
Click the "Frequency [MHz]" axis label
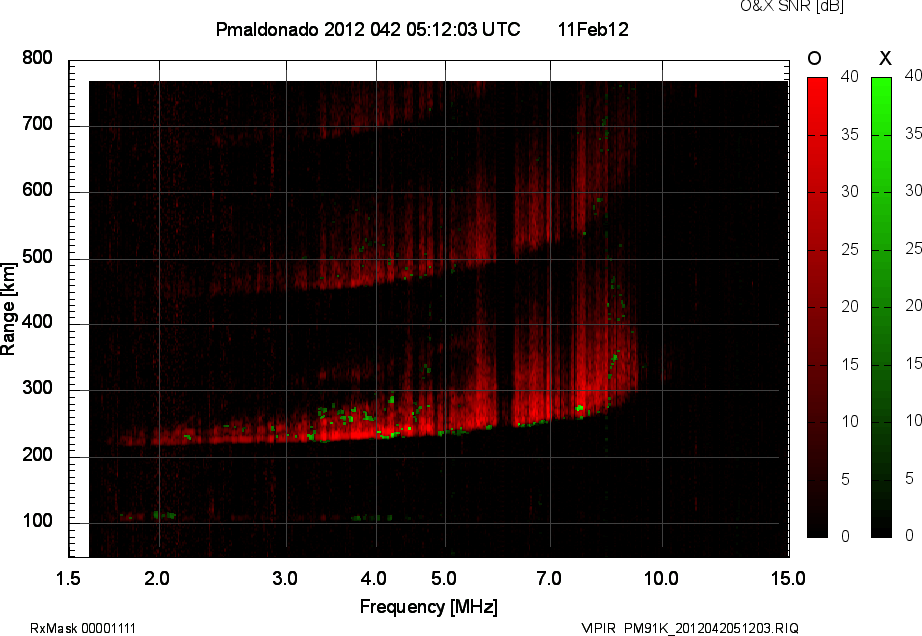tap(428, 606)
